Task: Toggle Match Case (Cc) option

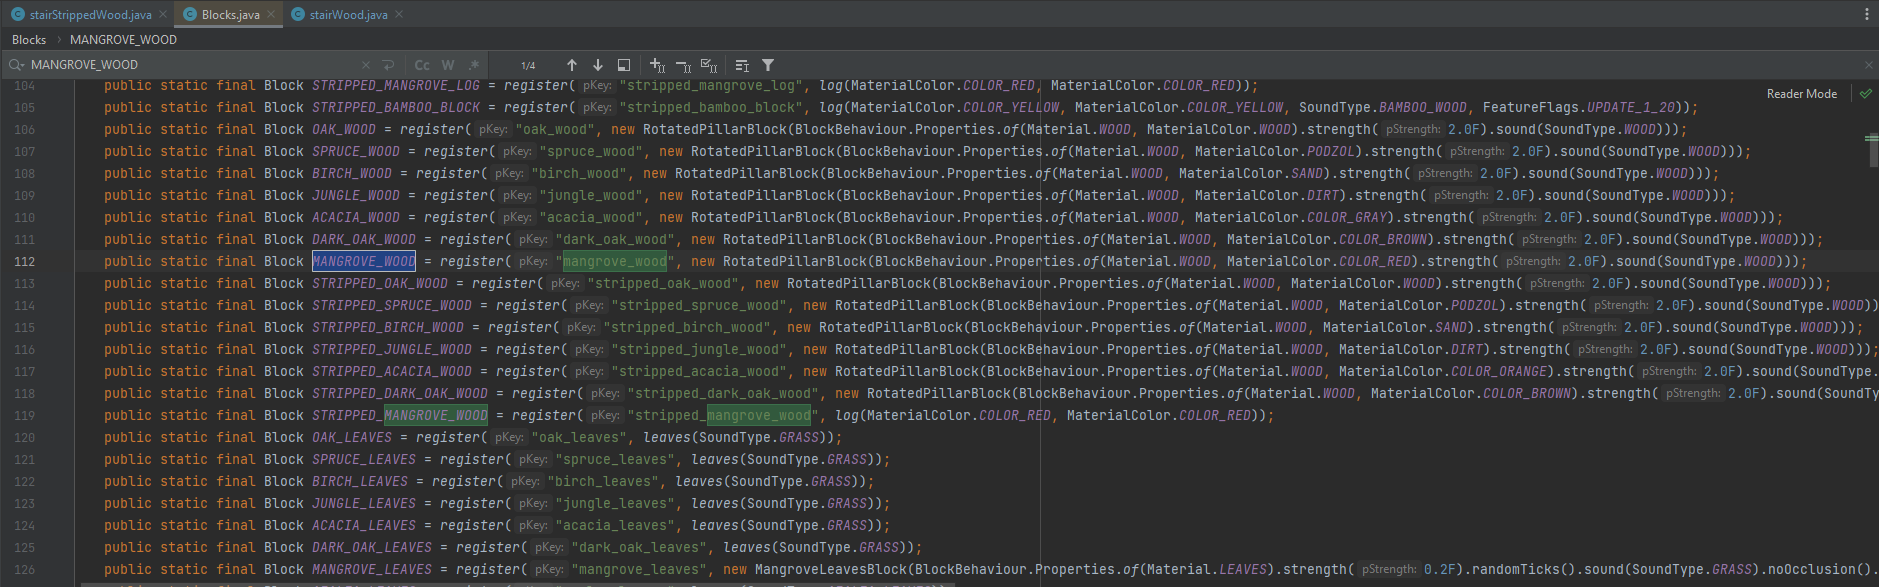Action: 422,65
